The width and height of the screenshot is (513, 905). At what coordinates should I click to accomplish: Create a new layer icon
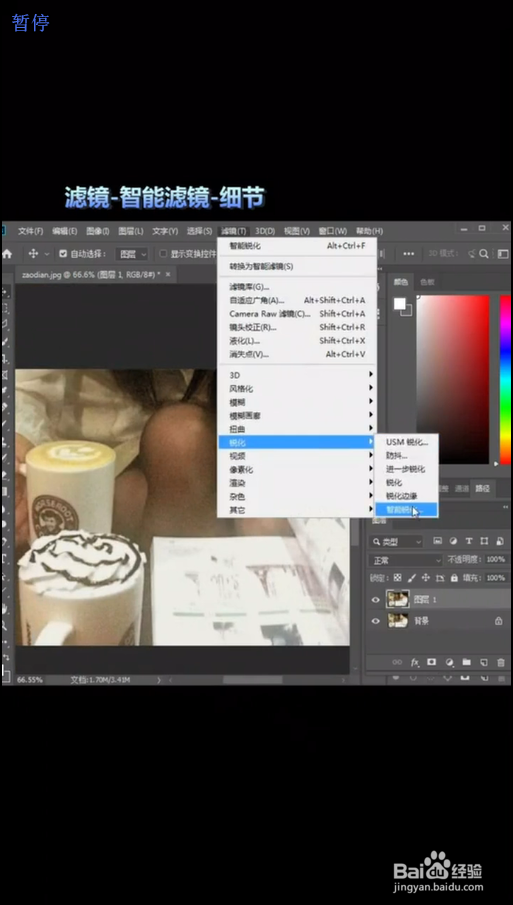pyautogui.click(x=484, y=662)
